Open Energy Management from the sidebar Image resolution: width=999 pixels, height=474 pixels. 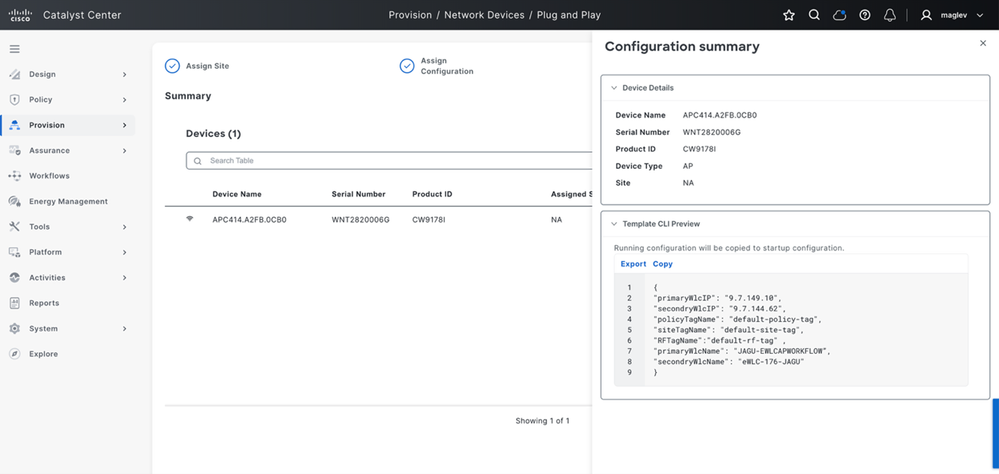pyautogui.click(x=68, y=201)
